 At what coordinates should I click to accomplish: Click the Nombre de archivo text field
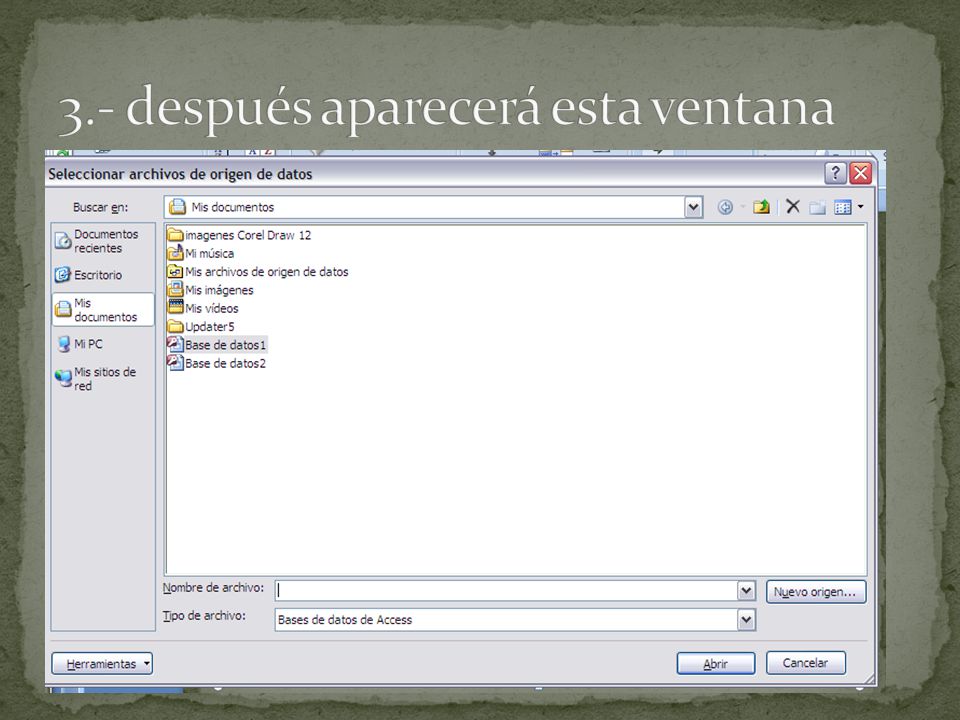tap(506, 591)
